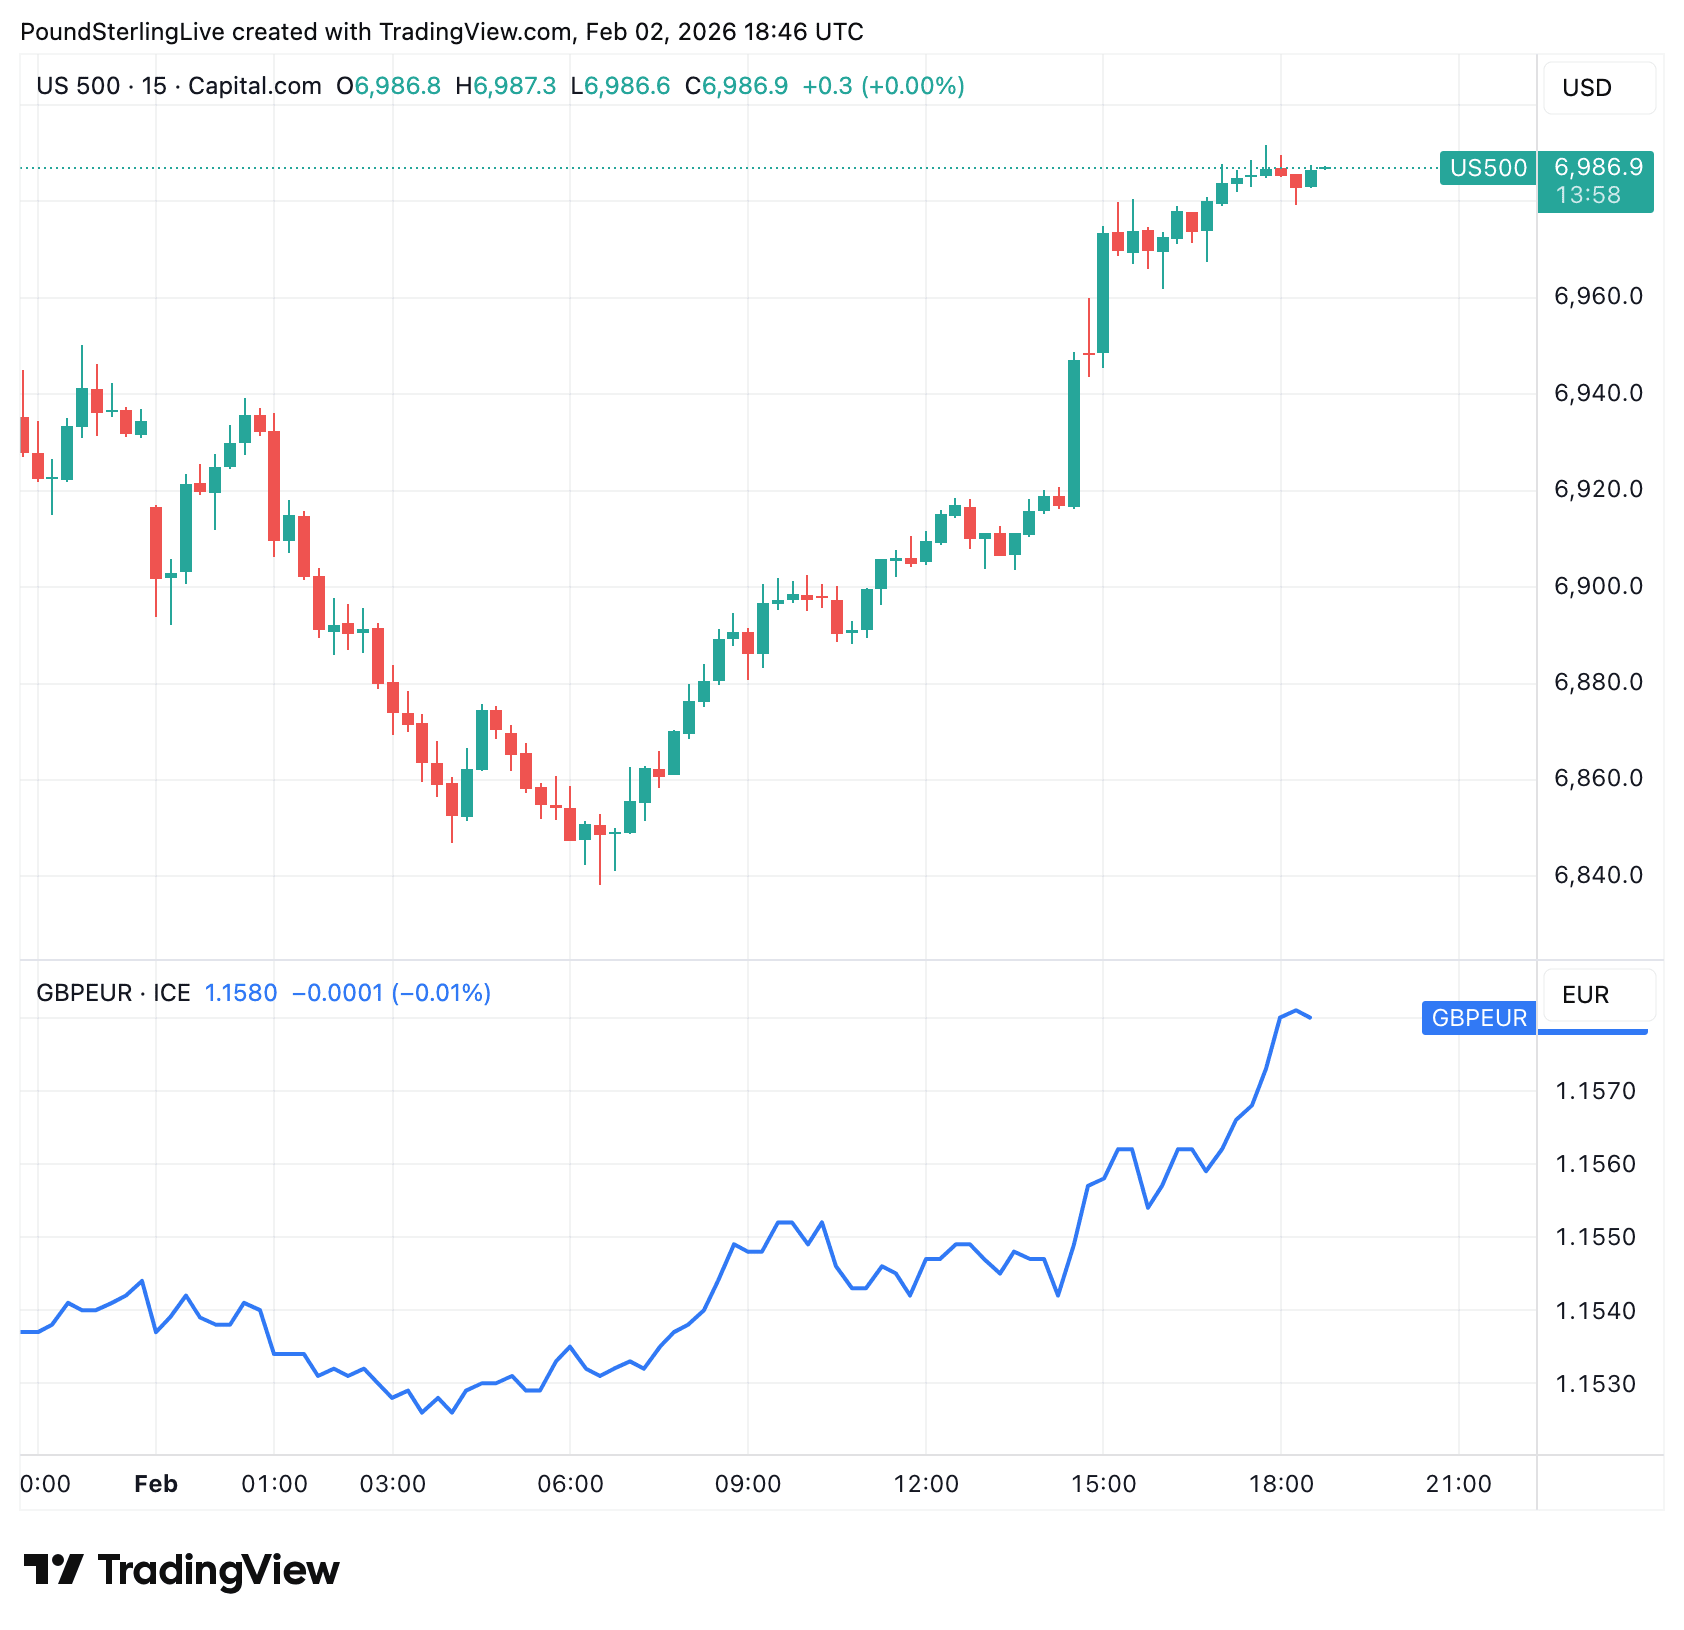Viewport: 1684px width, 1630px height.
Task: Select the US 500 Capital.com symbol legend
Action: (x=179, y=86)
